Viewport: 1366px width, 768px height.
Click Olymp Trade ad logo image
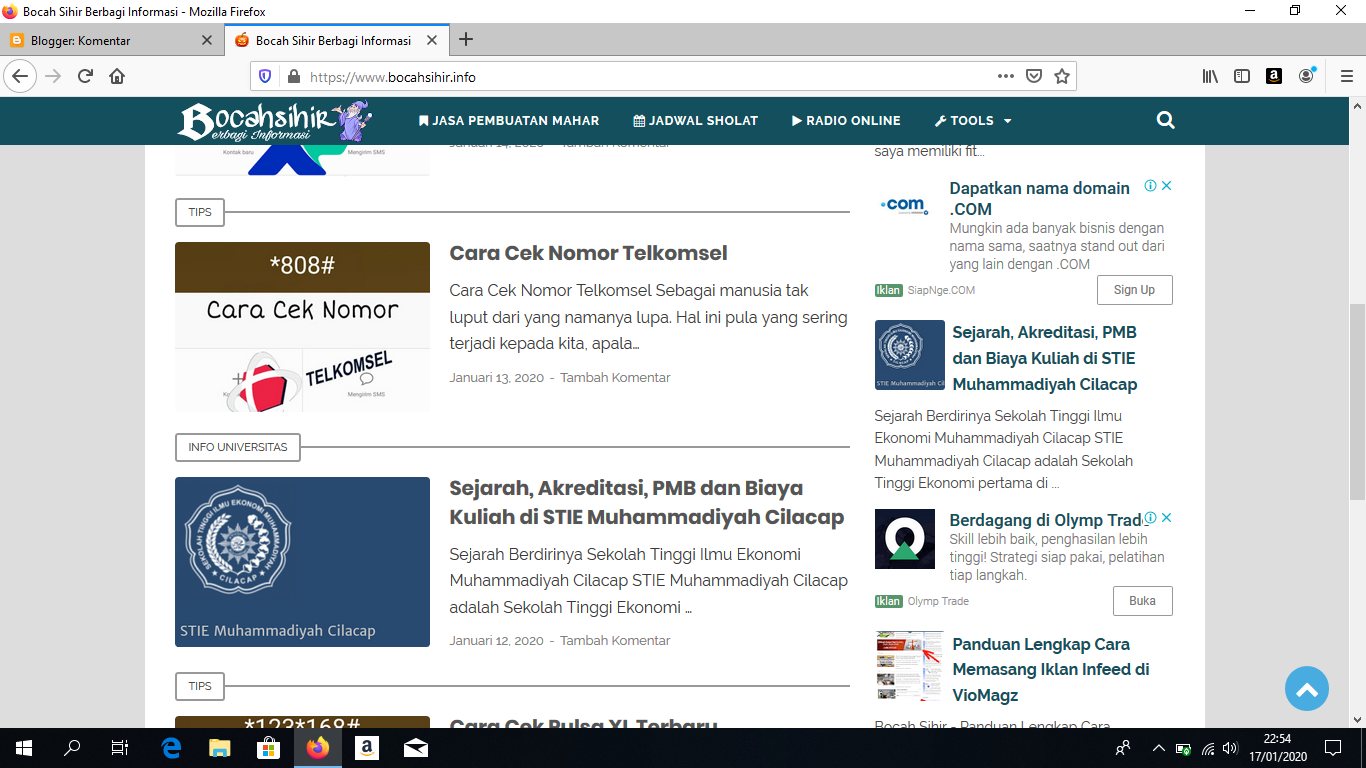(905, 539)
